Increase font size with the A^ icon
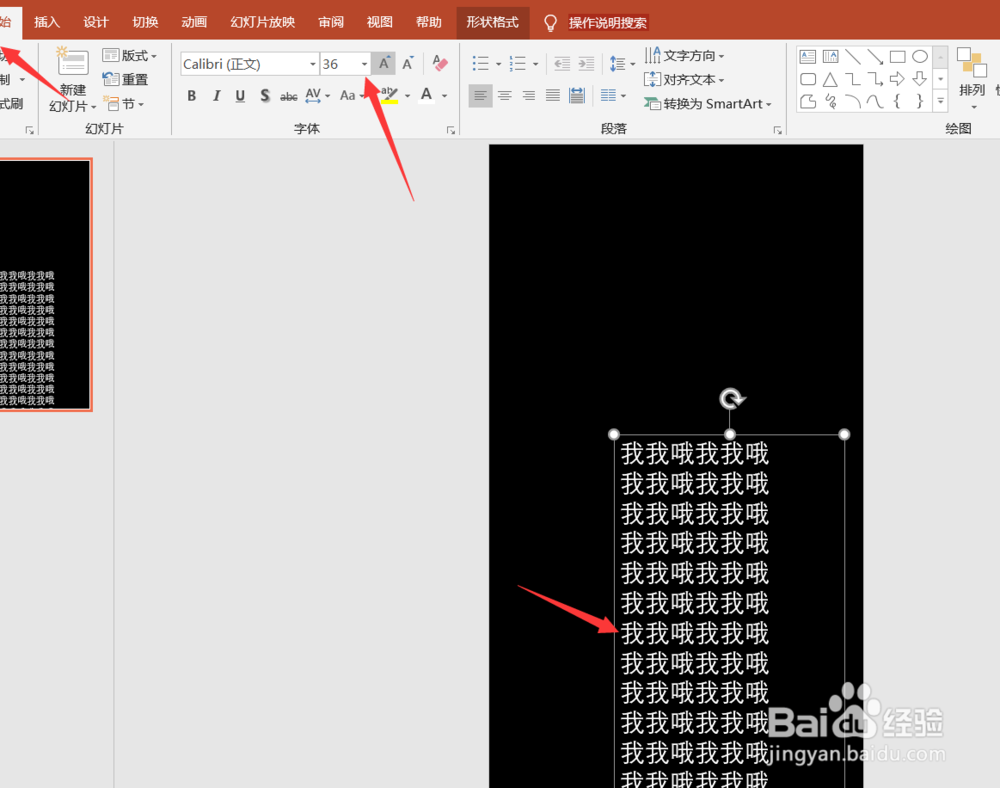This screenshot has height=788, width=1000. (383, 62)
